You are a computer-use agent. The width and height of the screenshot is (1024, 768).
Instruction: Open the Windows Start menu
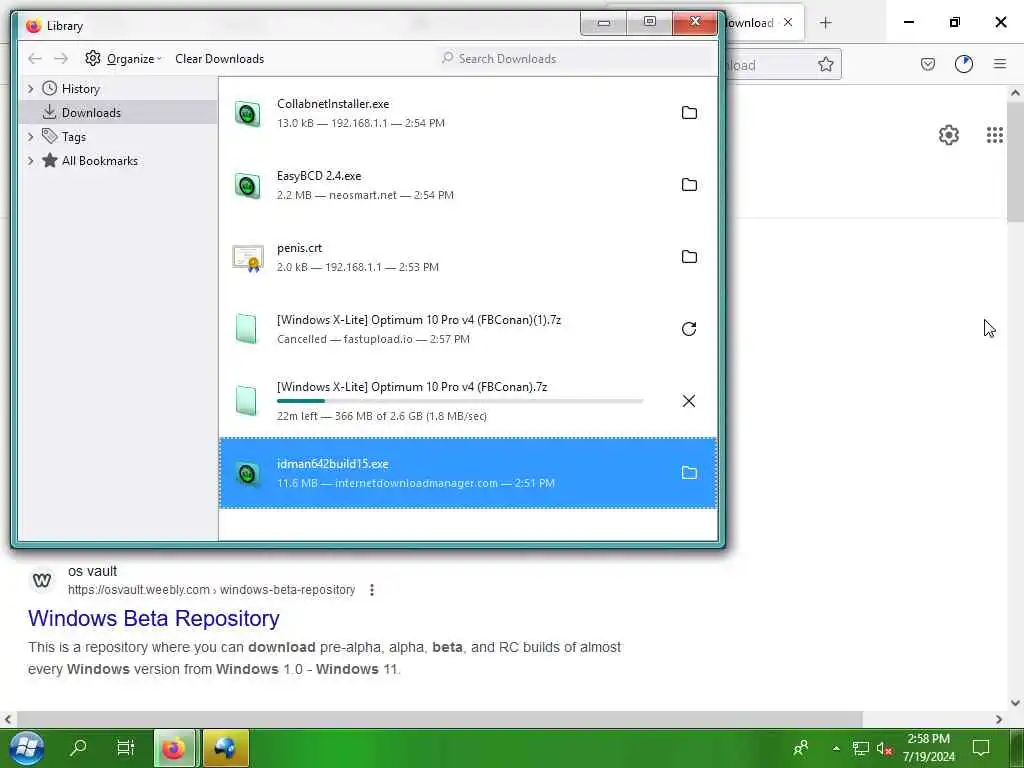[26, 748]
